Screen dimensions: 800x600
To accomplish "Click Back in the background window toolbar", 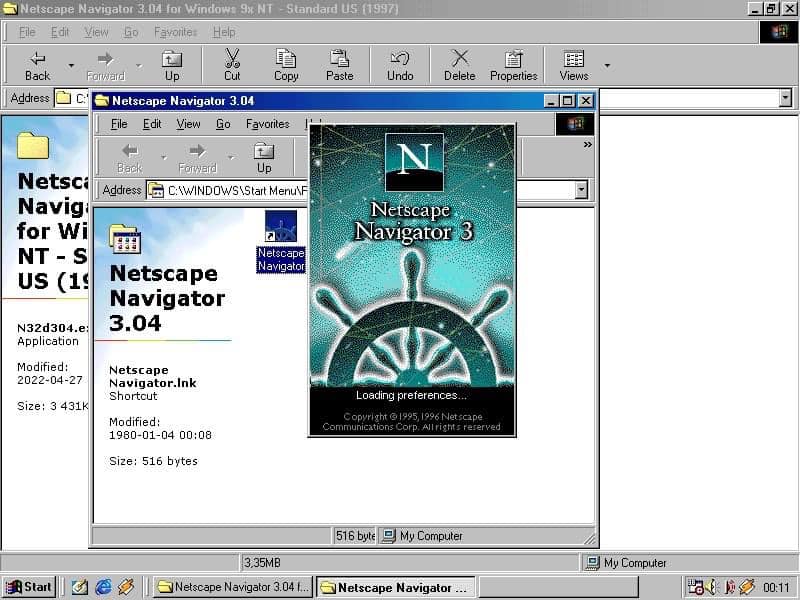I will click(x=37, y=66).
